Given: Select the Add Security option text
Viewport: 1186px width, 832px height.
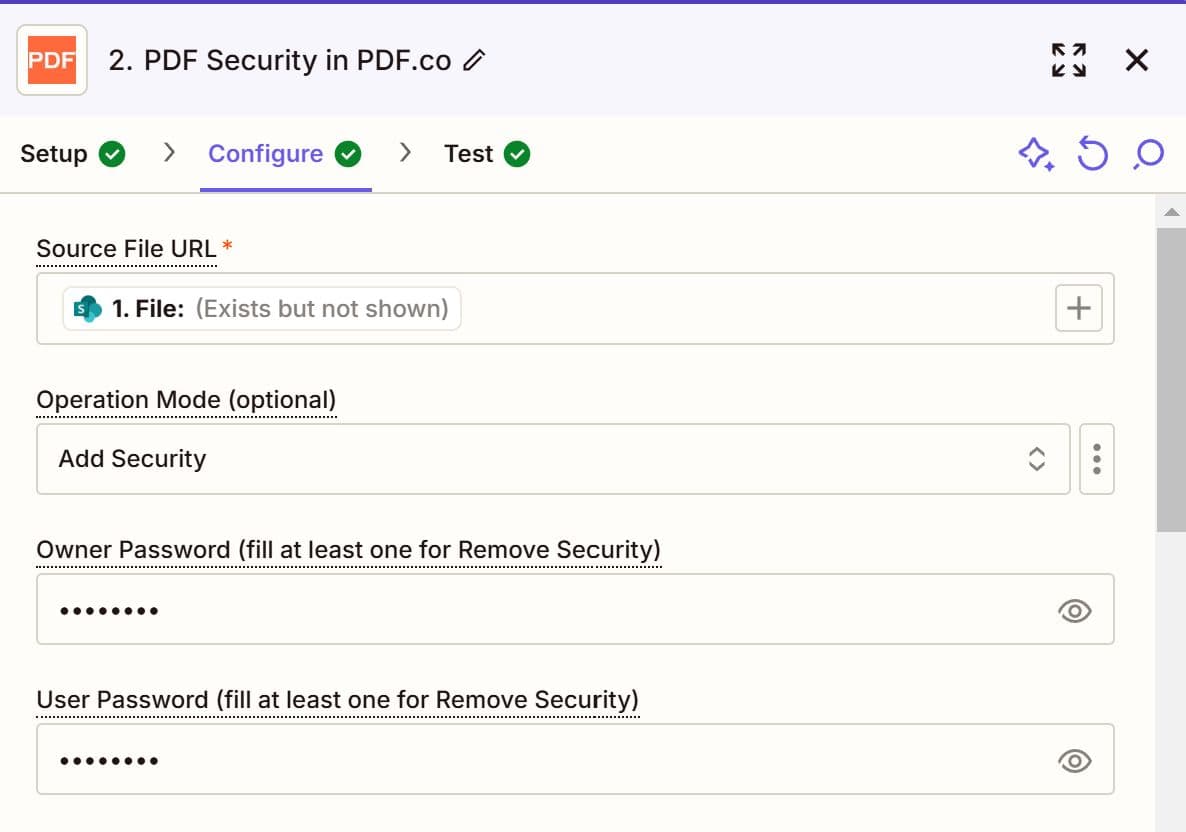Looking at the screenshot, I should 130,458.
